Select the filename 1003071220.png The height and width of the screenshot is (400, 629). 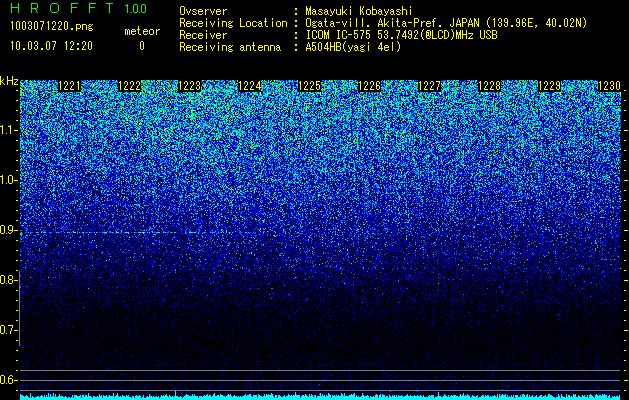[52, 27]
